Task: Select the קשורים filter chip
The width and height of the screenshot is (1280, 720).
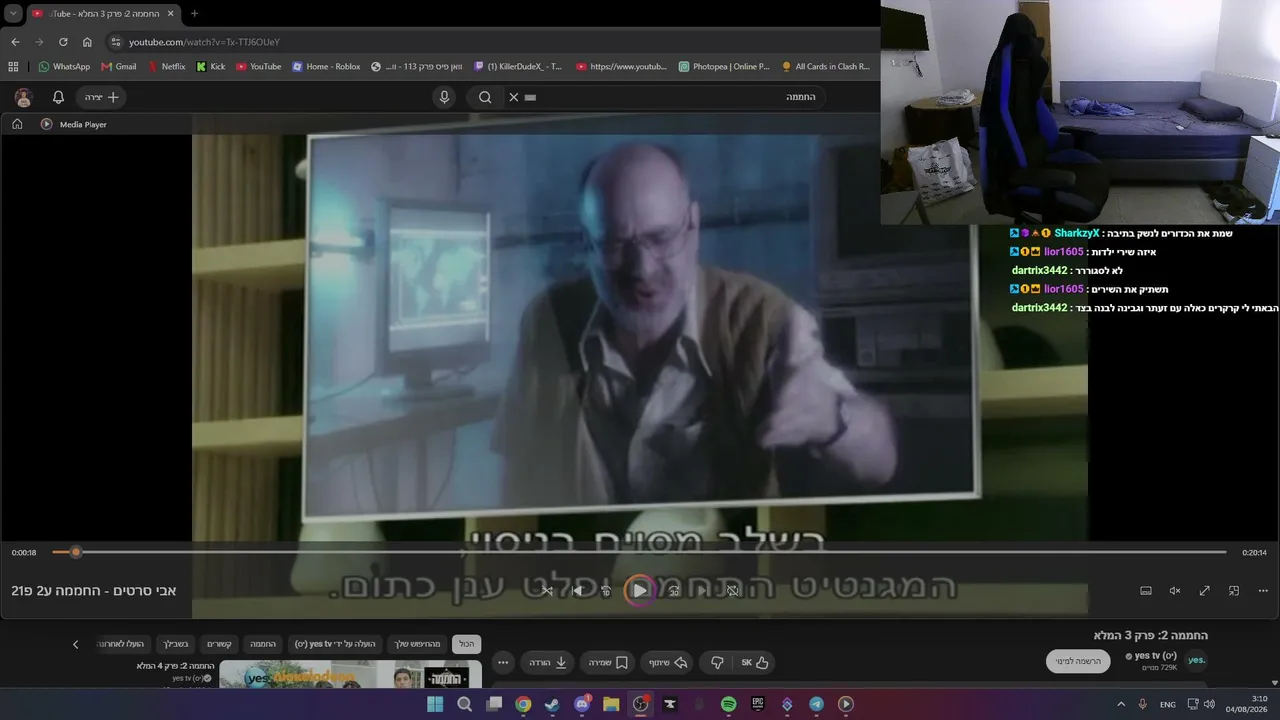Action: (x=219, y=644)
